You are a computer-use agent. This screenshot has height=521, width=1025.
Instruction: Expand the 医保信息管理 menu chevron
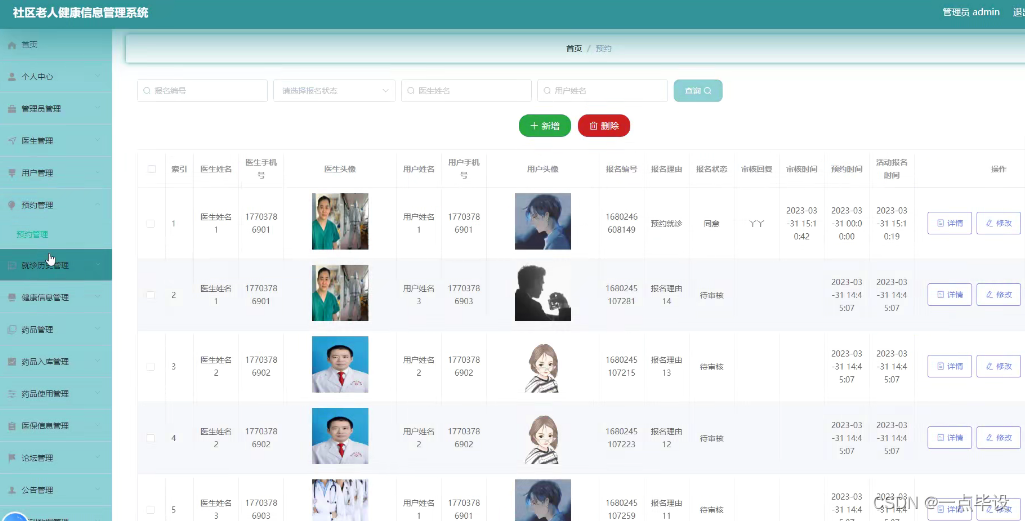pyautogui.click(x=97, y=426)
